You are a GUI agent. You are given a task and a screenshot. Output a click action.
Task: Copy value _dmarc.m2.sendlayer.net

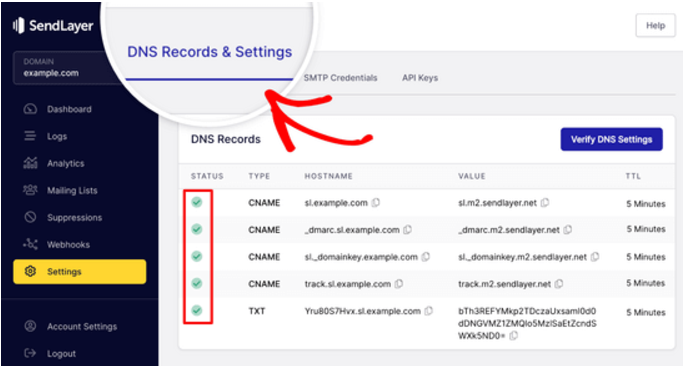point(567,230)
